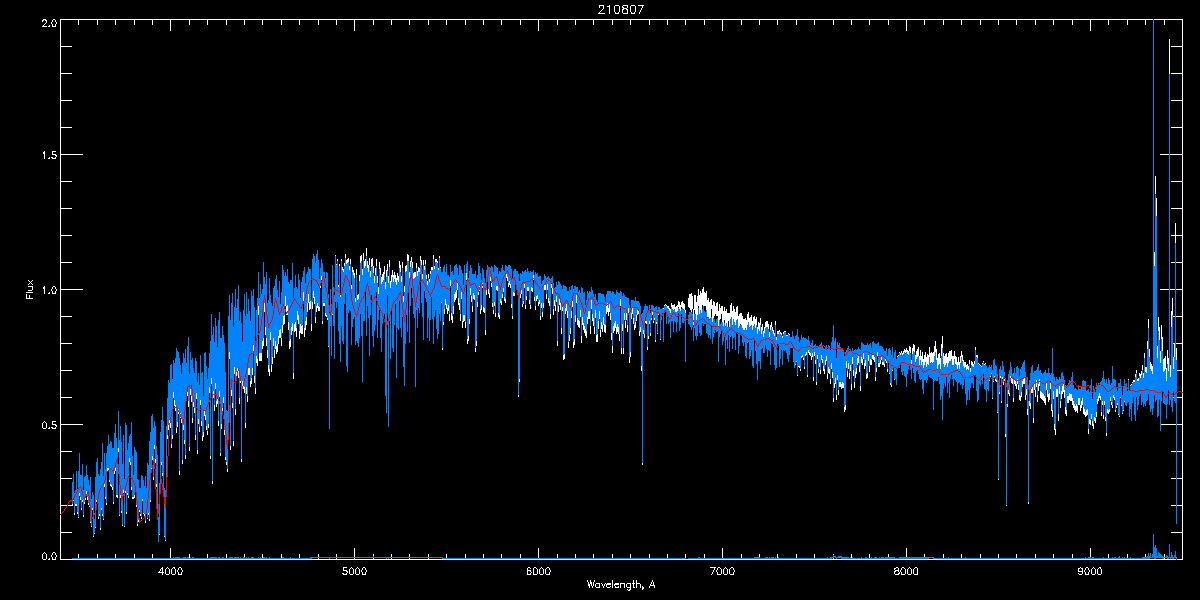Click the 1.5 y-axis tick label

[x=47, y=156]
